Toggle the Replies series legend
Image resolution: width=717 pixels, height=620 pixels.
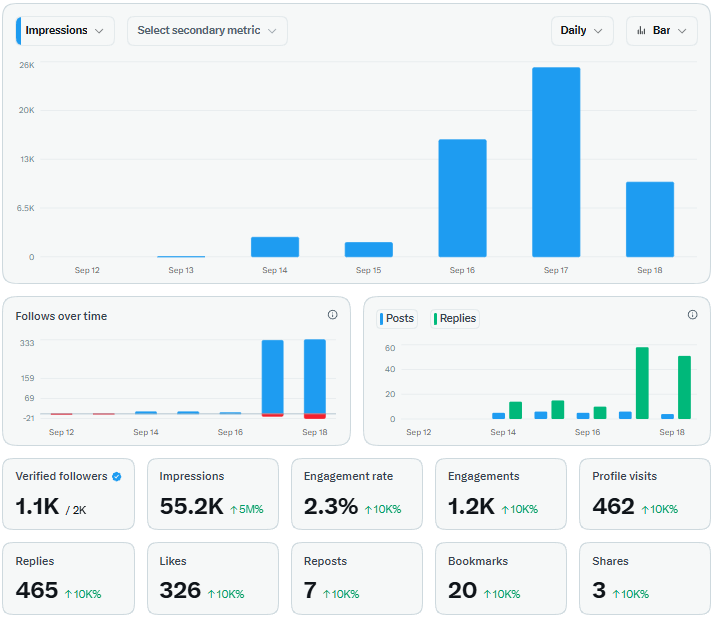point(455,318)
